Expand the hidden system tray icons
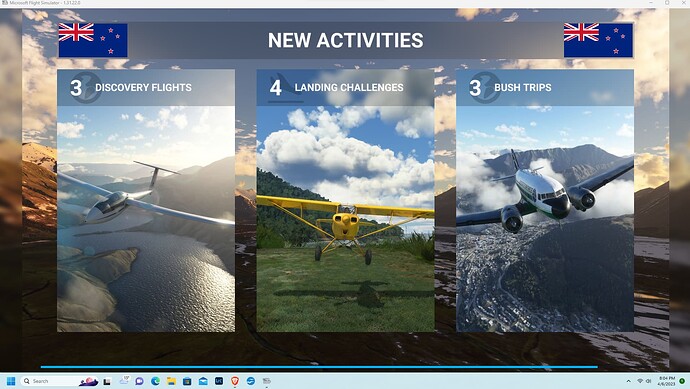 628,381
